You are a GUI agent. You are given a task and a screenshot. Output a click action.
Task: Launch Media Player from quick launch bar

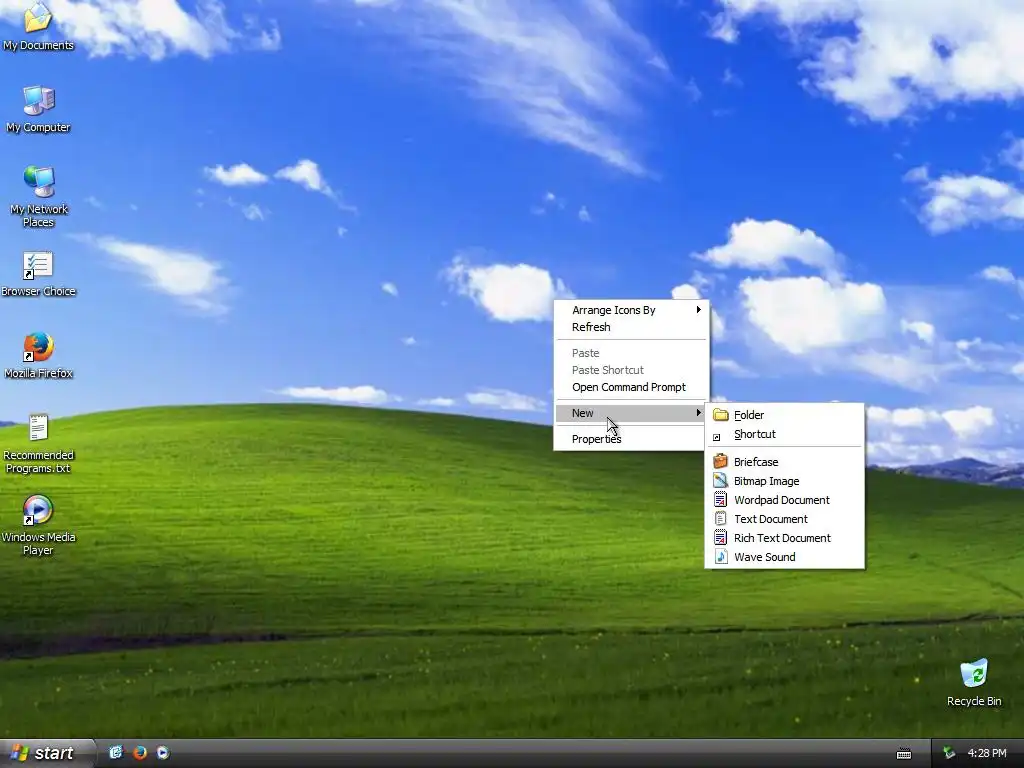[x=163, y=752]
